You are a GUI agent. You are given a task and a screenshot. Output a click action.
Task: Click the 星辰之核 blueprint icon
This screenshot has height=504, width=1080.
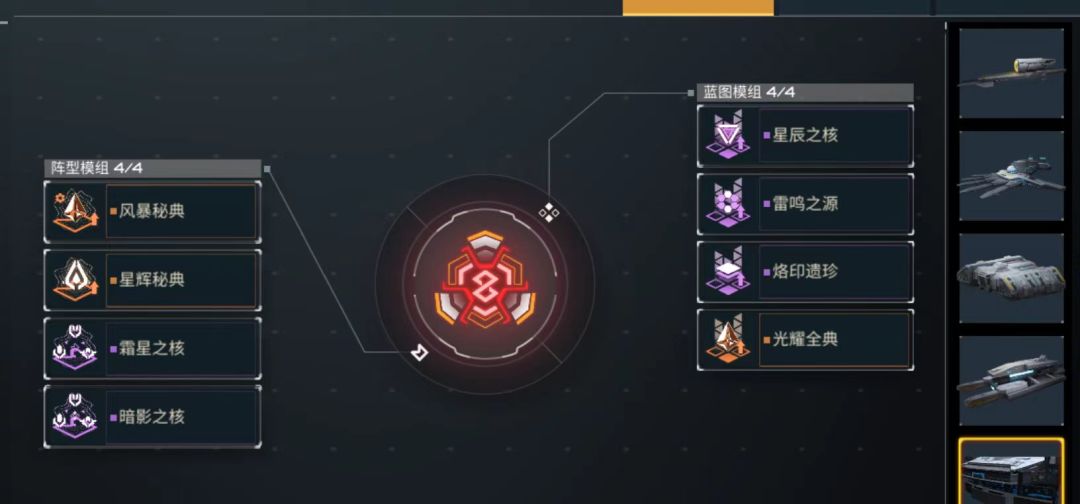(x=728, y=135)
